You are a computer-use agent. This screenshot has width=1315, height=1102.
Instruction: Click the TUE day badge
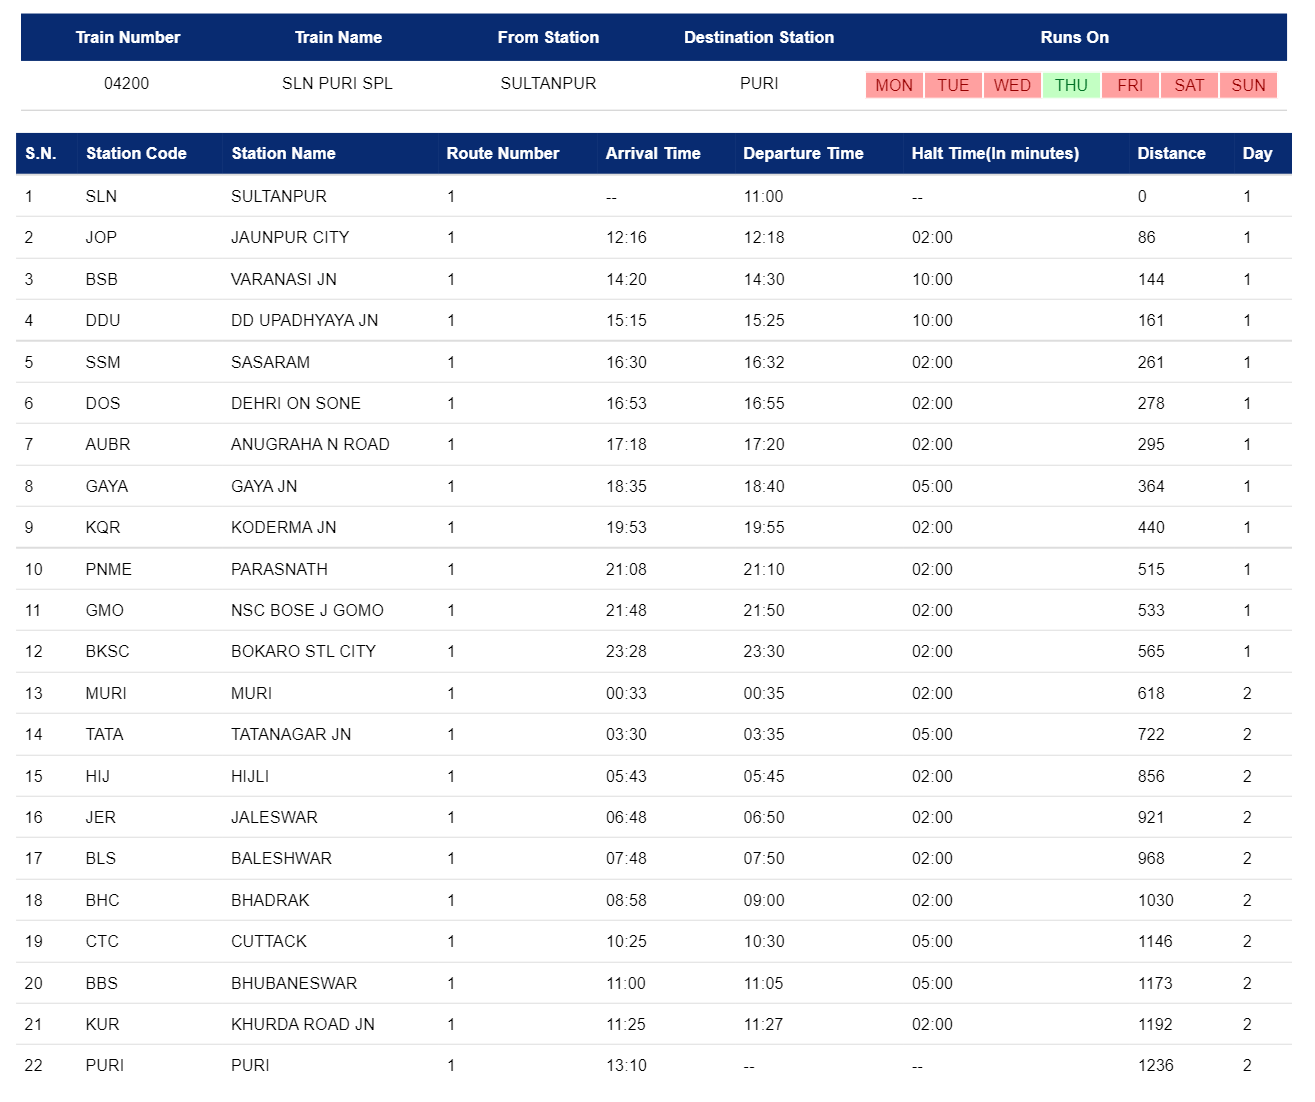pos(953,85)
